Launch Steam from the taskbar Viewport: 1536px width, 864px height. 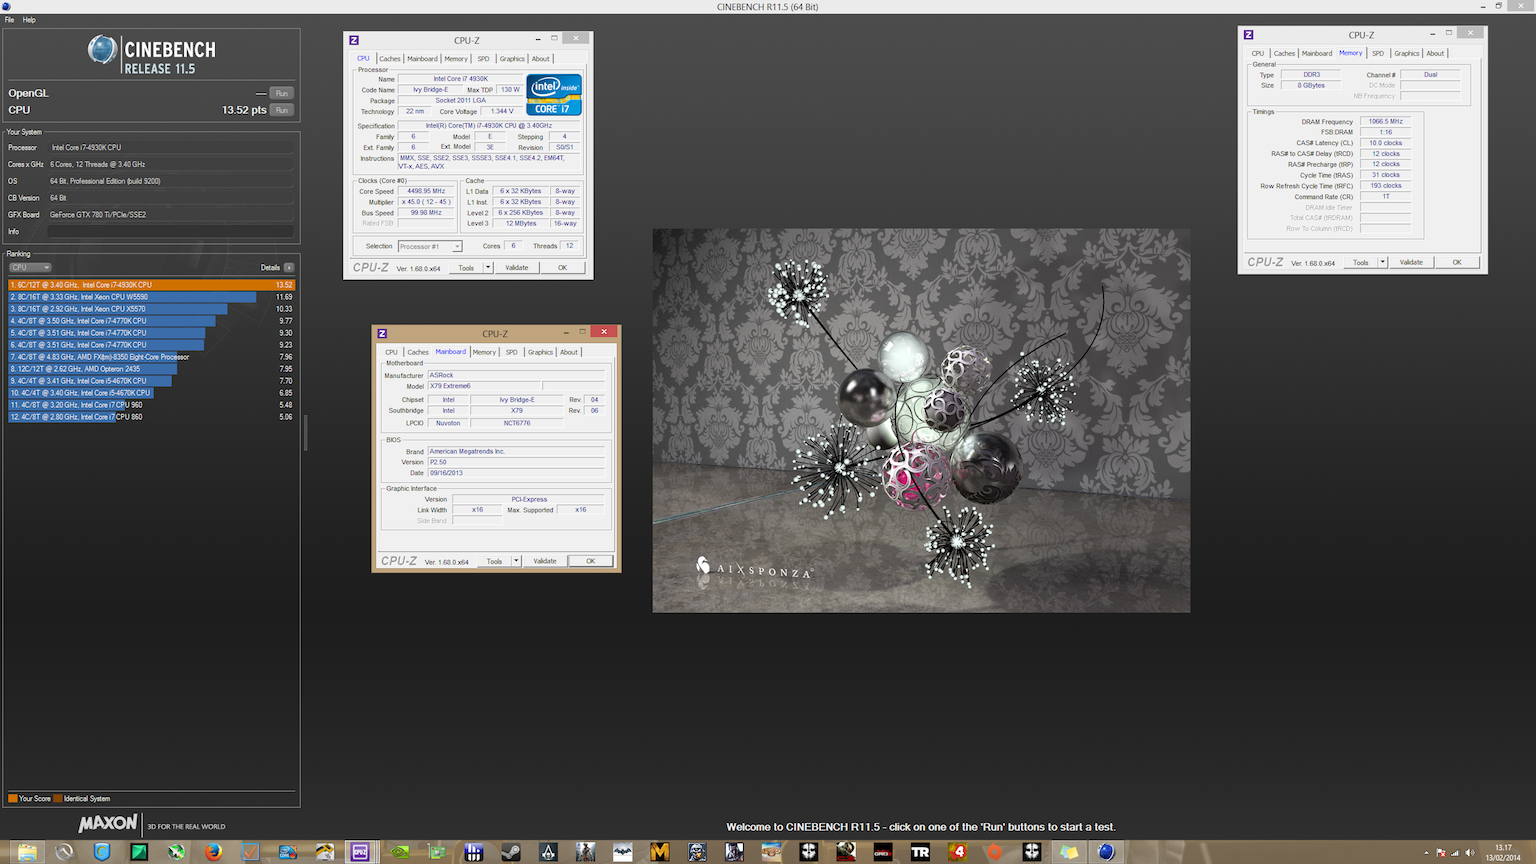pyautogui.click(x=510, y=852)
